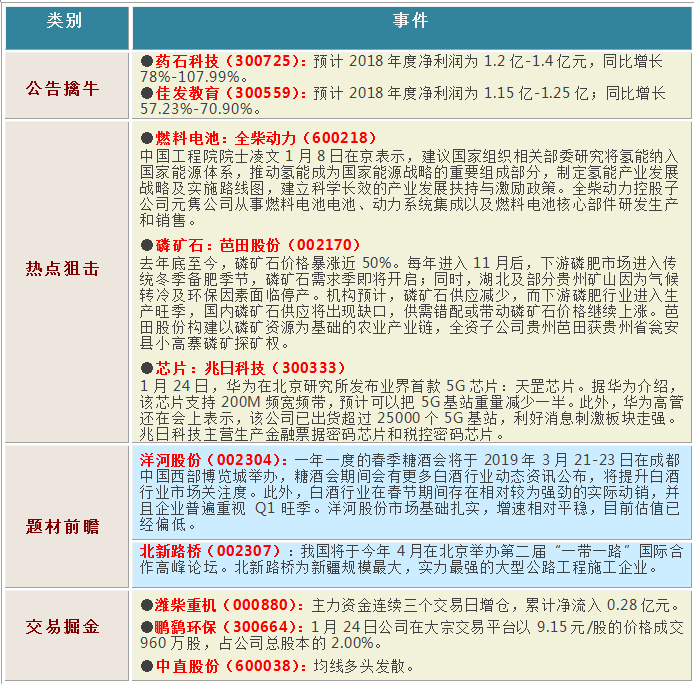The image size is (694, 684).
Task: Click the line starting 县小高寨磷矿探矿权
Action: [214, 343]
